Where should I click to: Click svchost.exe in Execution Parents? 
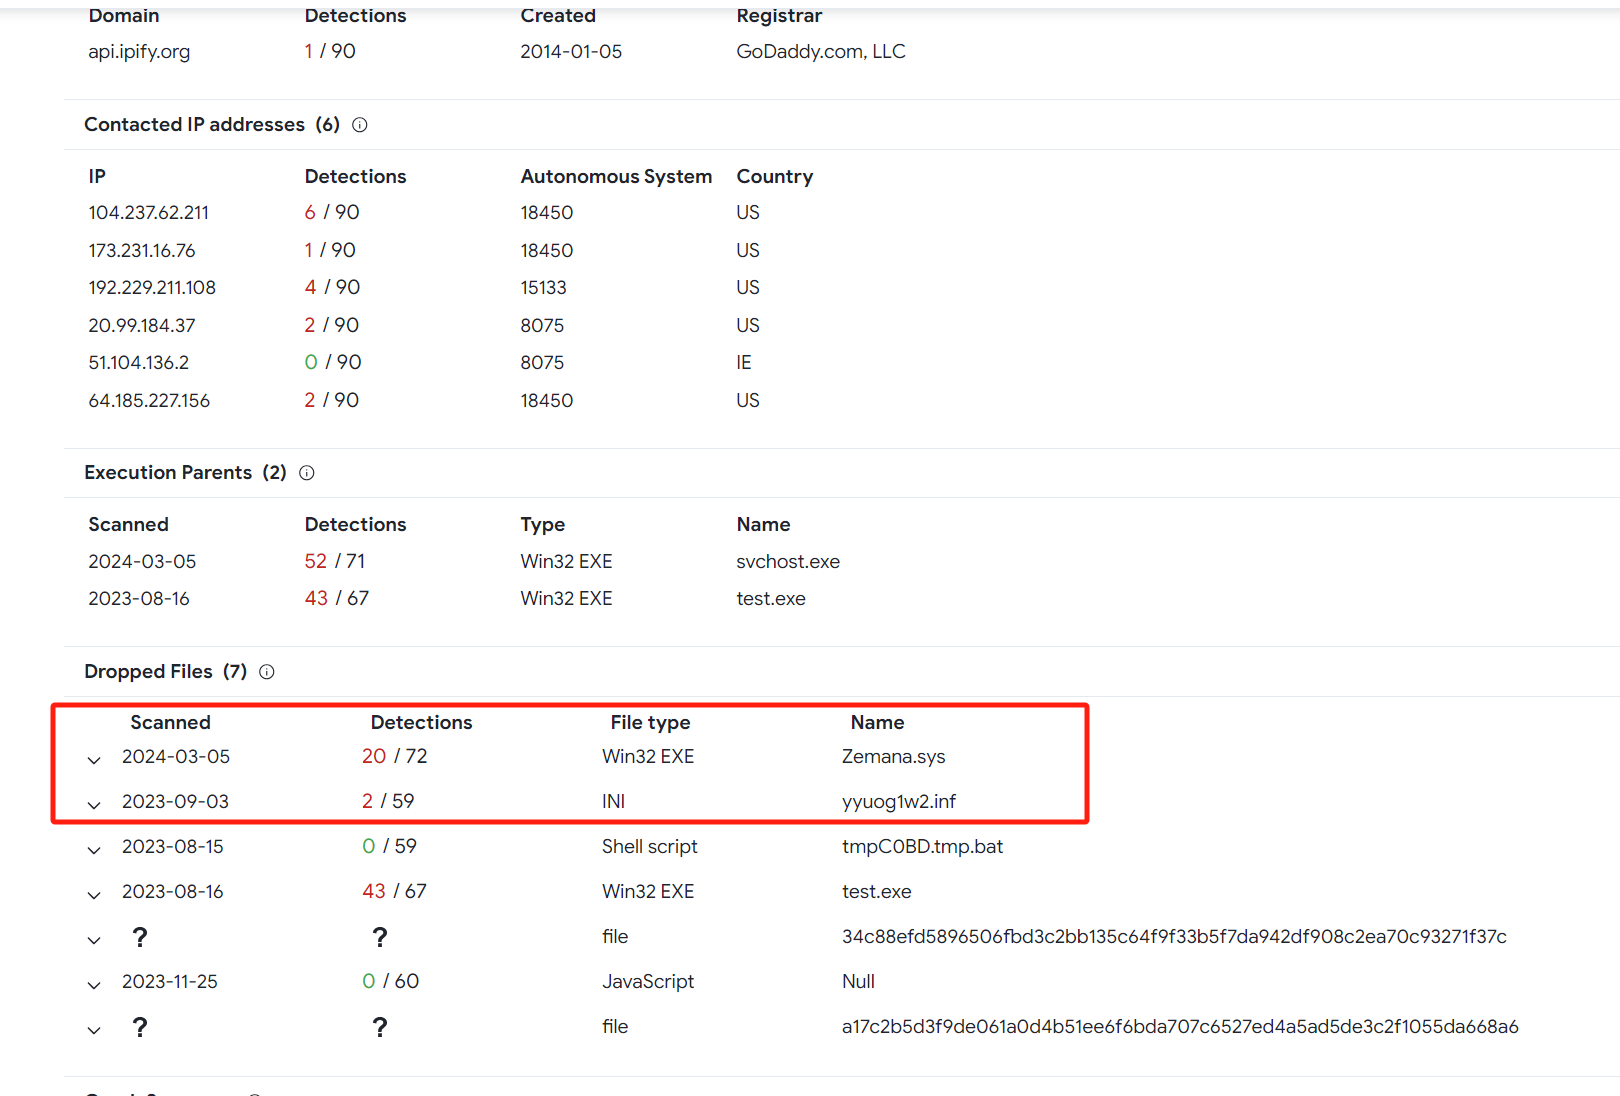click(788, 562)
